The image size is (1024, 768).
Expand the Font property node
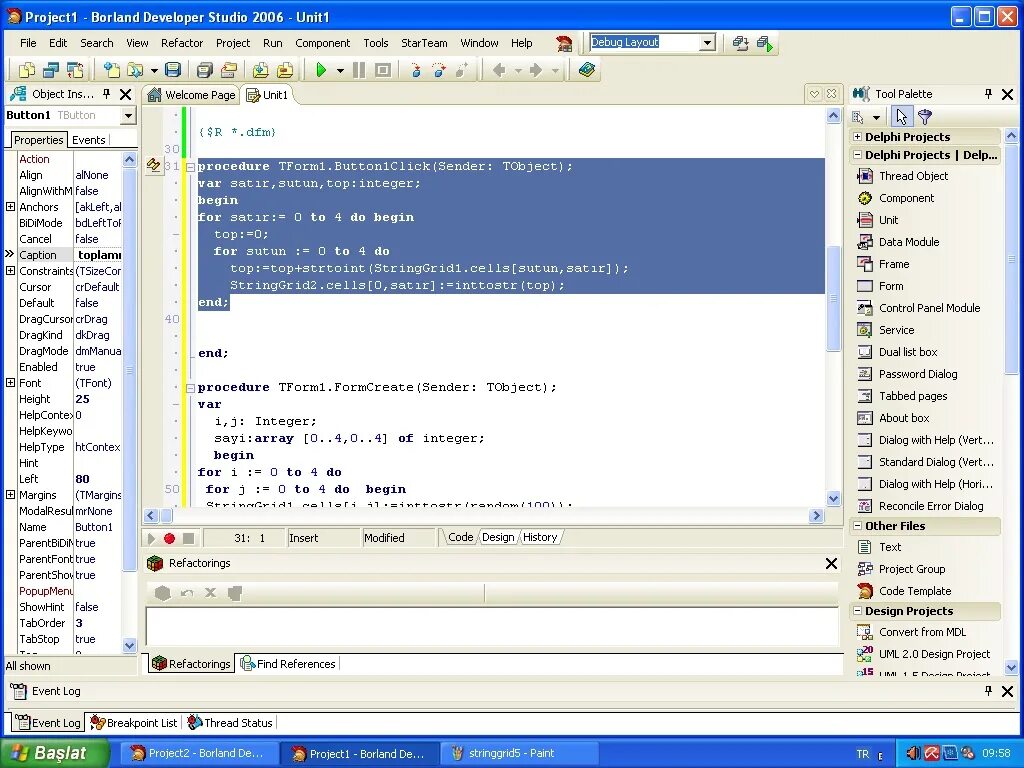(x=10, y=383)
